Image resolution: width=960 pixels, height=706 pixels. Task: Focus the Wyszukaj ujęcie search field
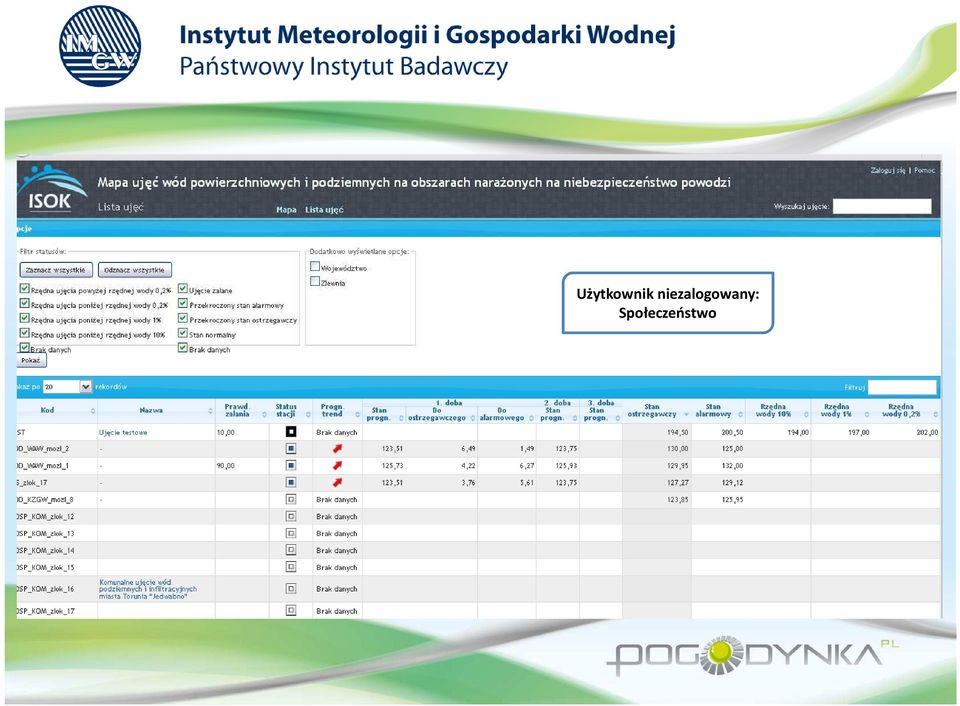882,206
